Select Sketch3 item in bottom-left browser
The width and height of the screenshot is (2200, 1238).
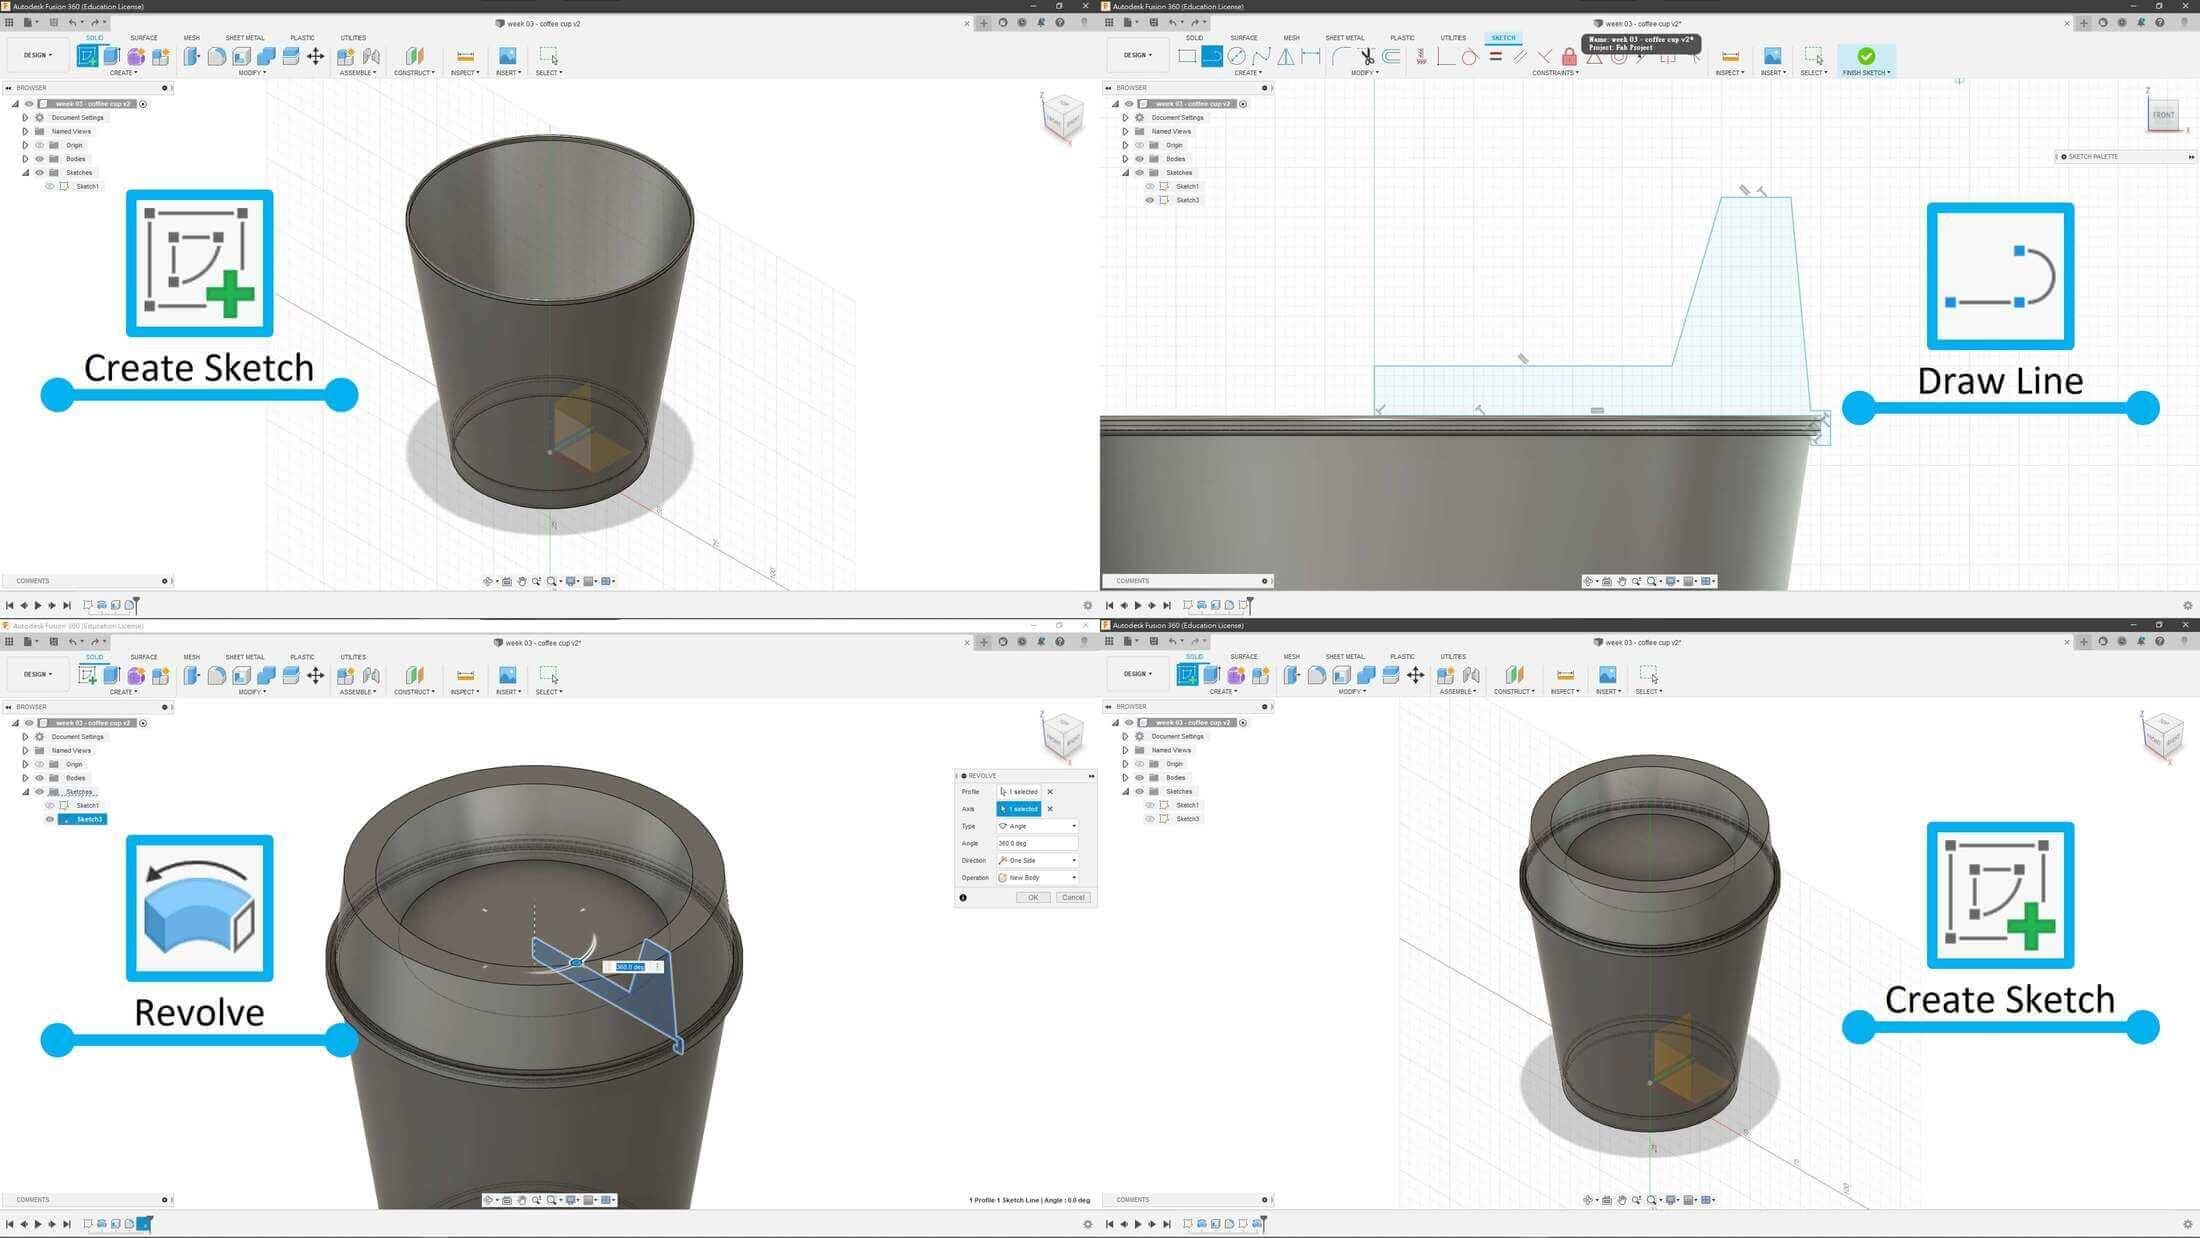coord(83,819)
